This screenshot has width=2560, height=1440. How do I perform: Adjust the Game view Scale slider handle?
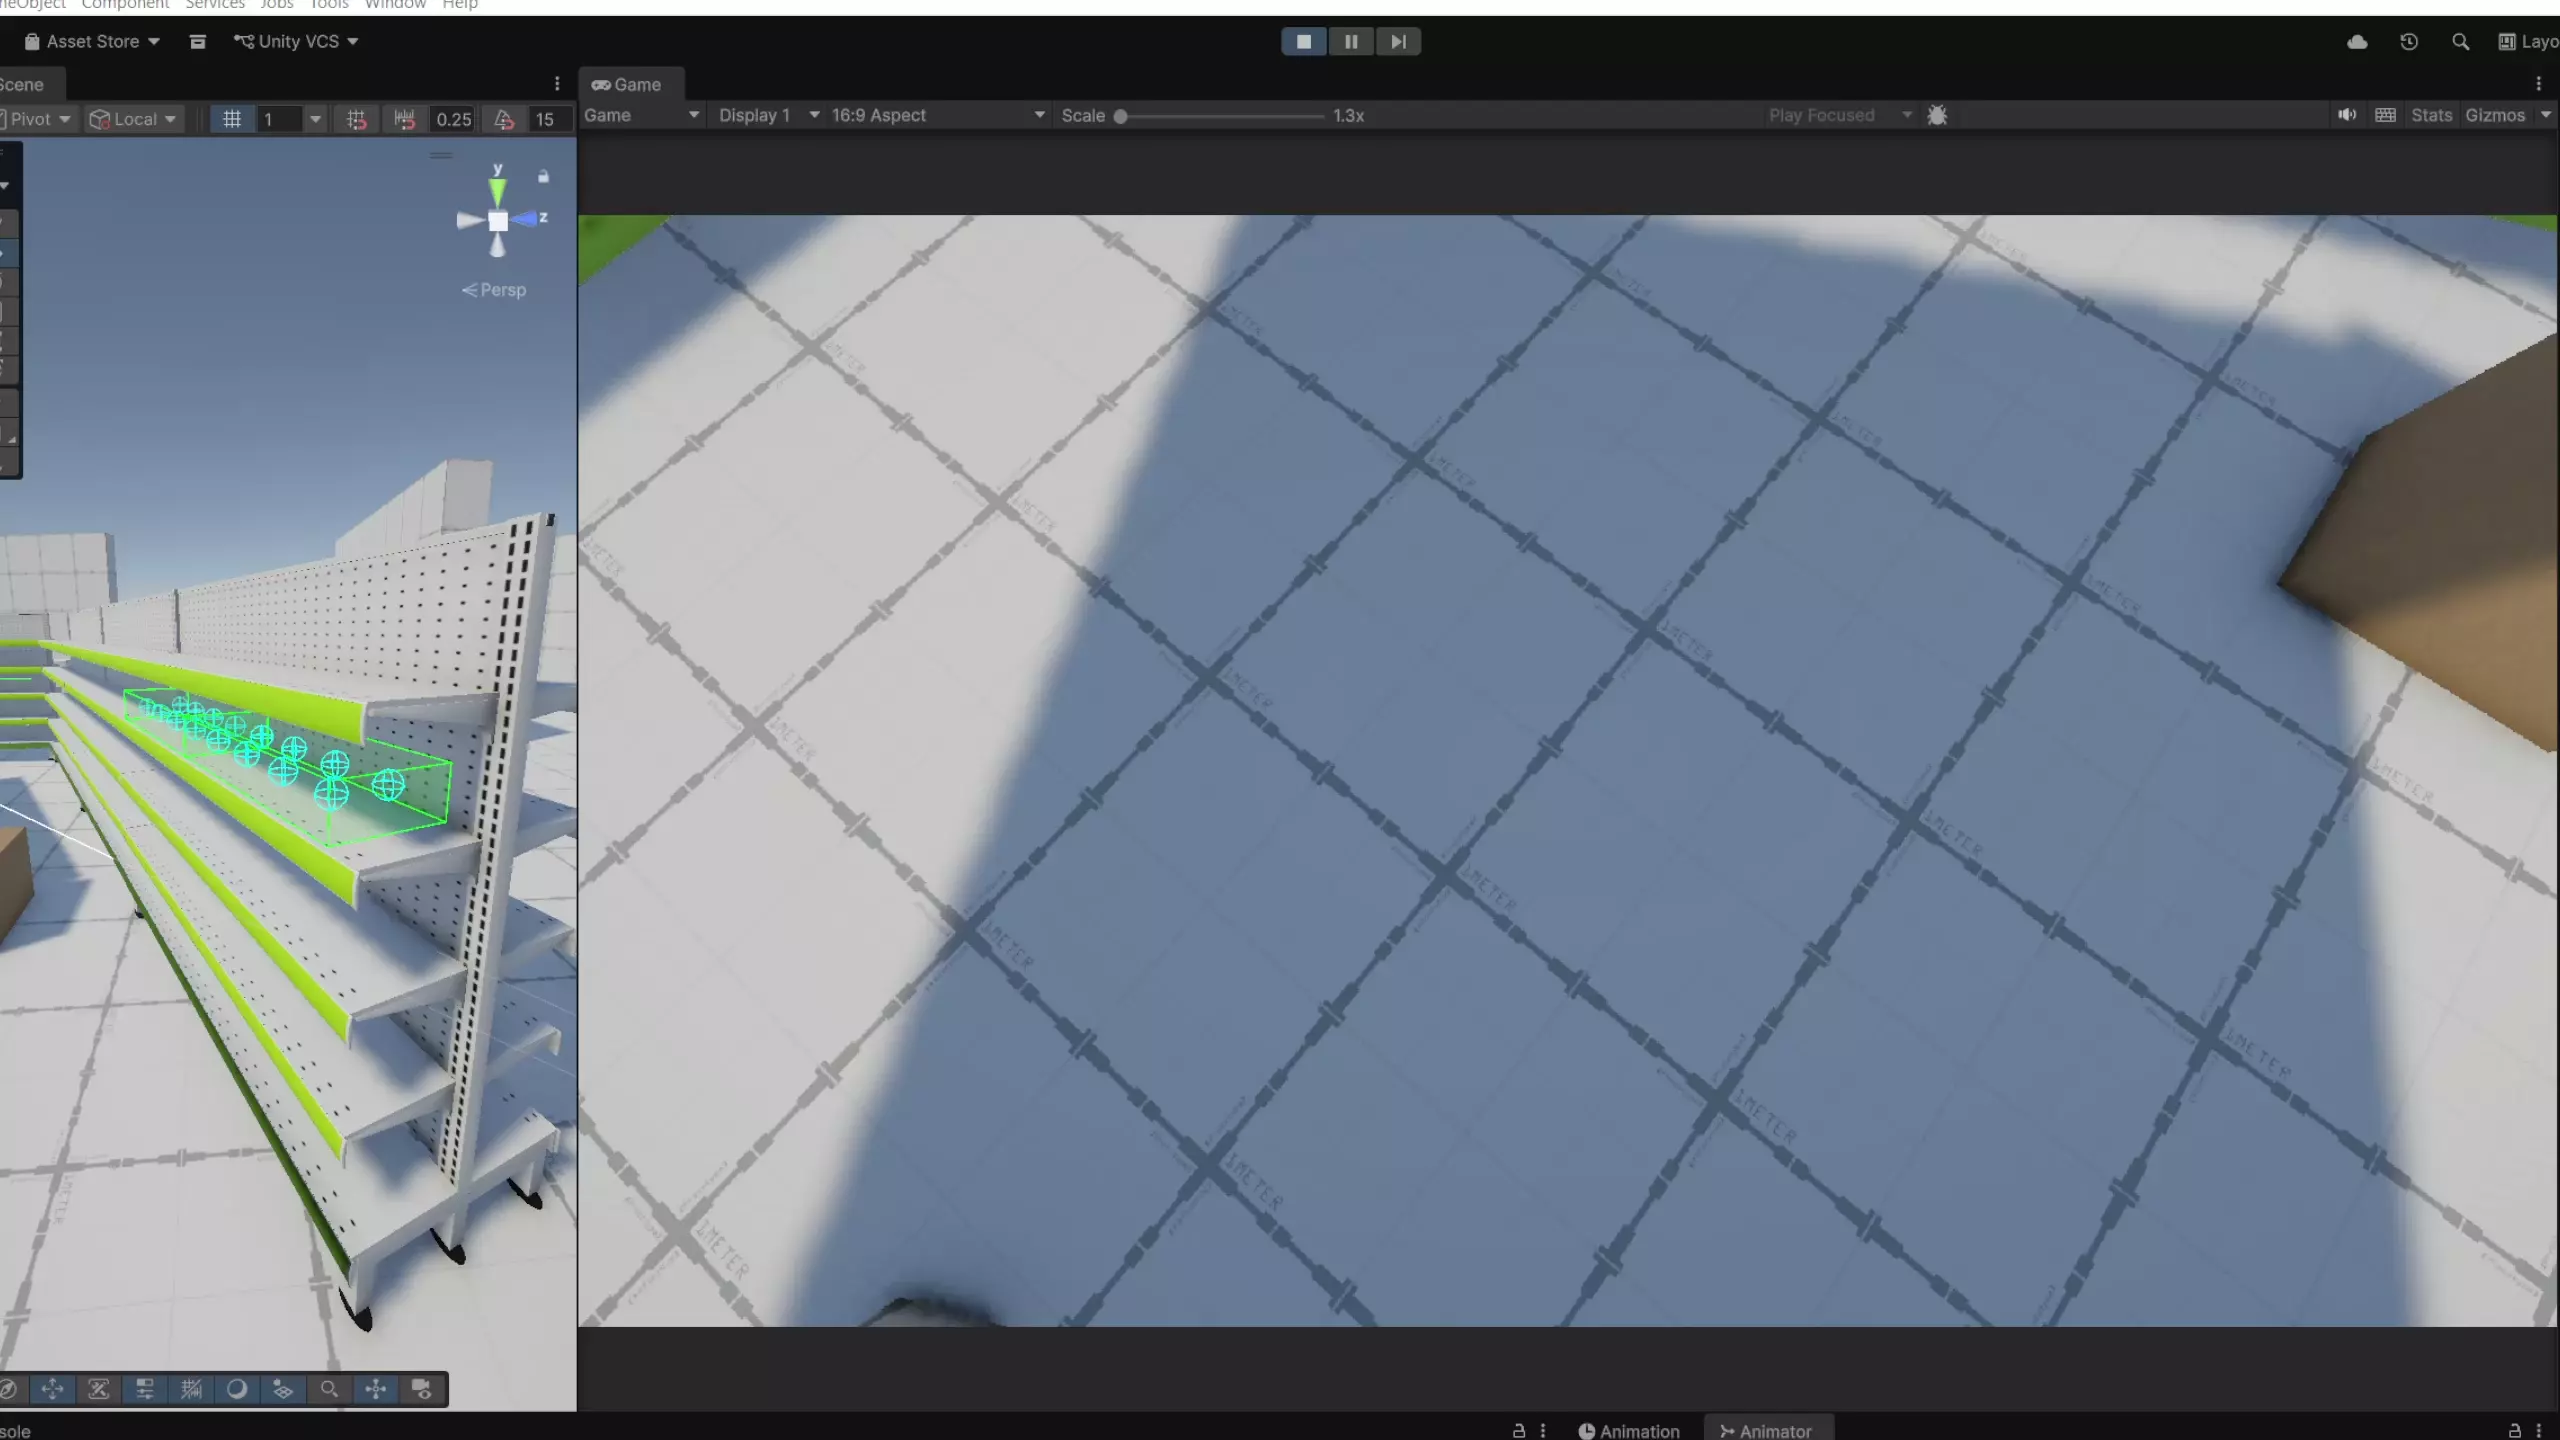(x=1121, y=116)
